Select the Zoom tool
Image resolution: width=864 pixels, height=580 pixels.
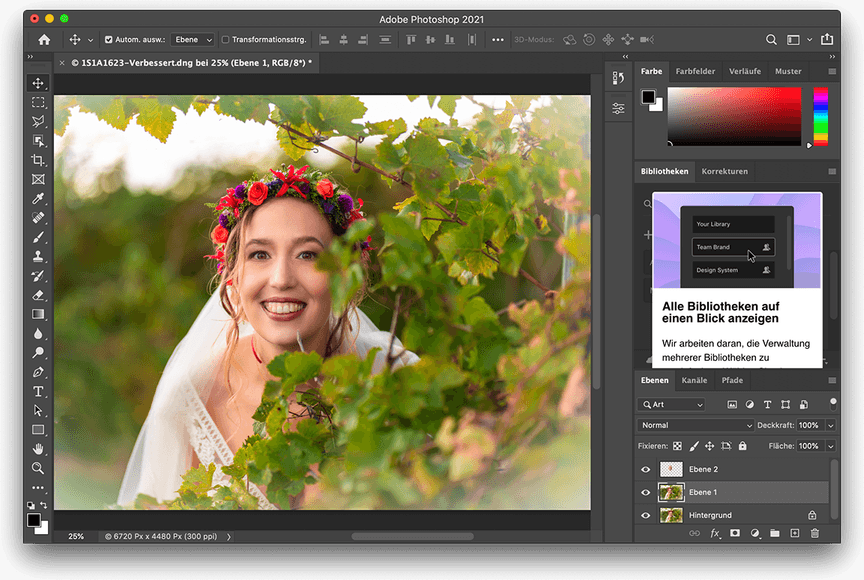(x=38, y=469)
